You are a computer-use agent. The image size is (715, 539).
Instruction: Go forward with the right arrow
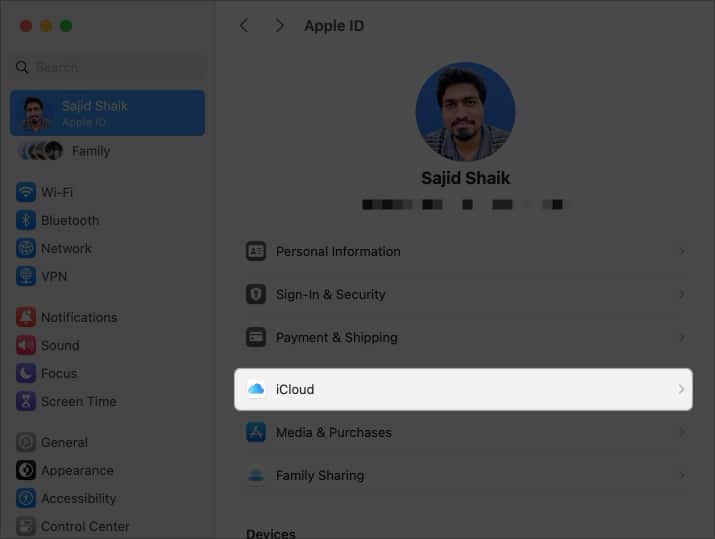pyautogui.click(x=280, y=26)
